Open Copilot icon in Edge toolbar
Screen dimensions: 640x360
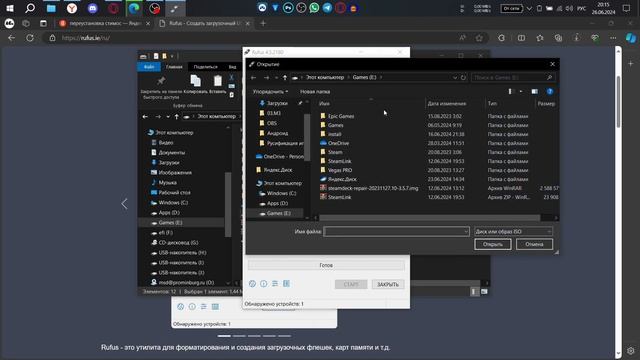click(631, 38)
